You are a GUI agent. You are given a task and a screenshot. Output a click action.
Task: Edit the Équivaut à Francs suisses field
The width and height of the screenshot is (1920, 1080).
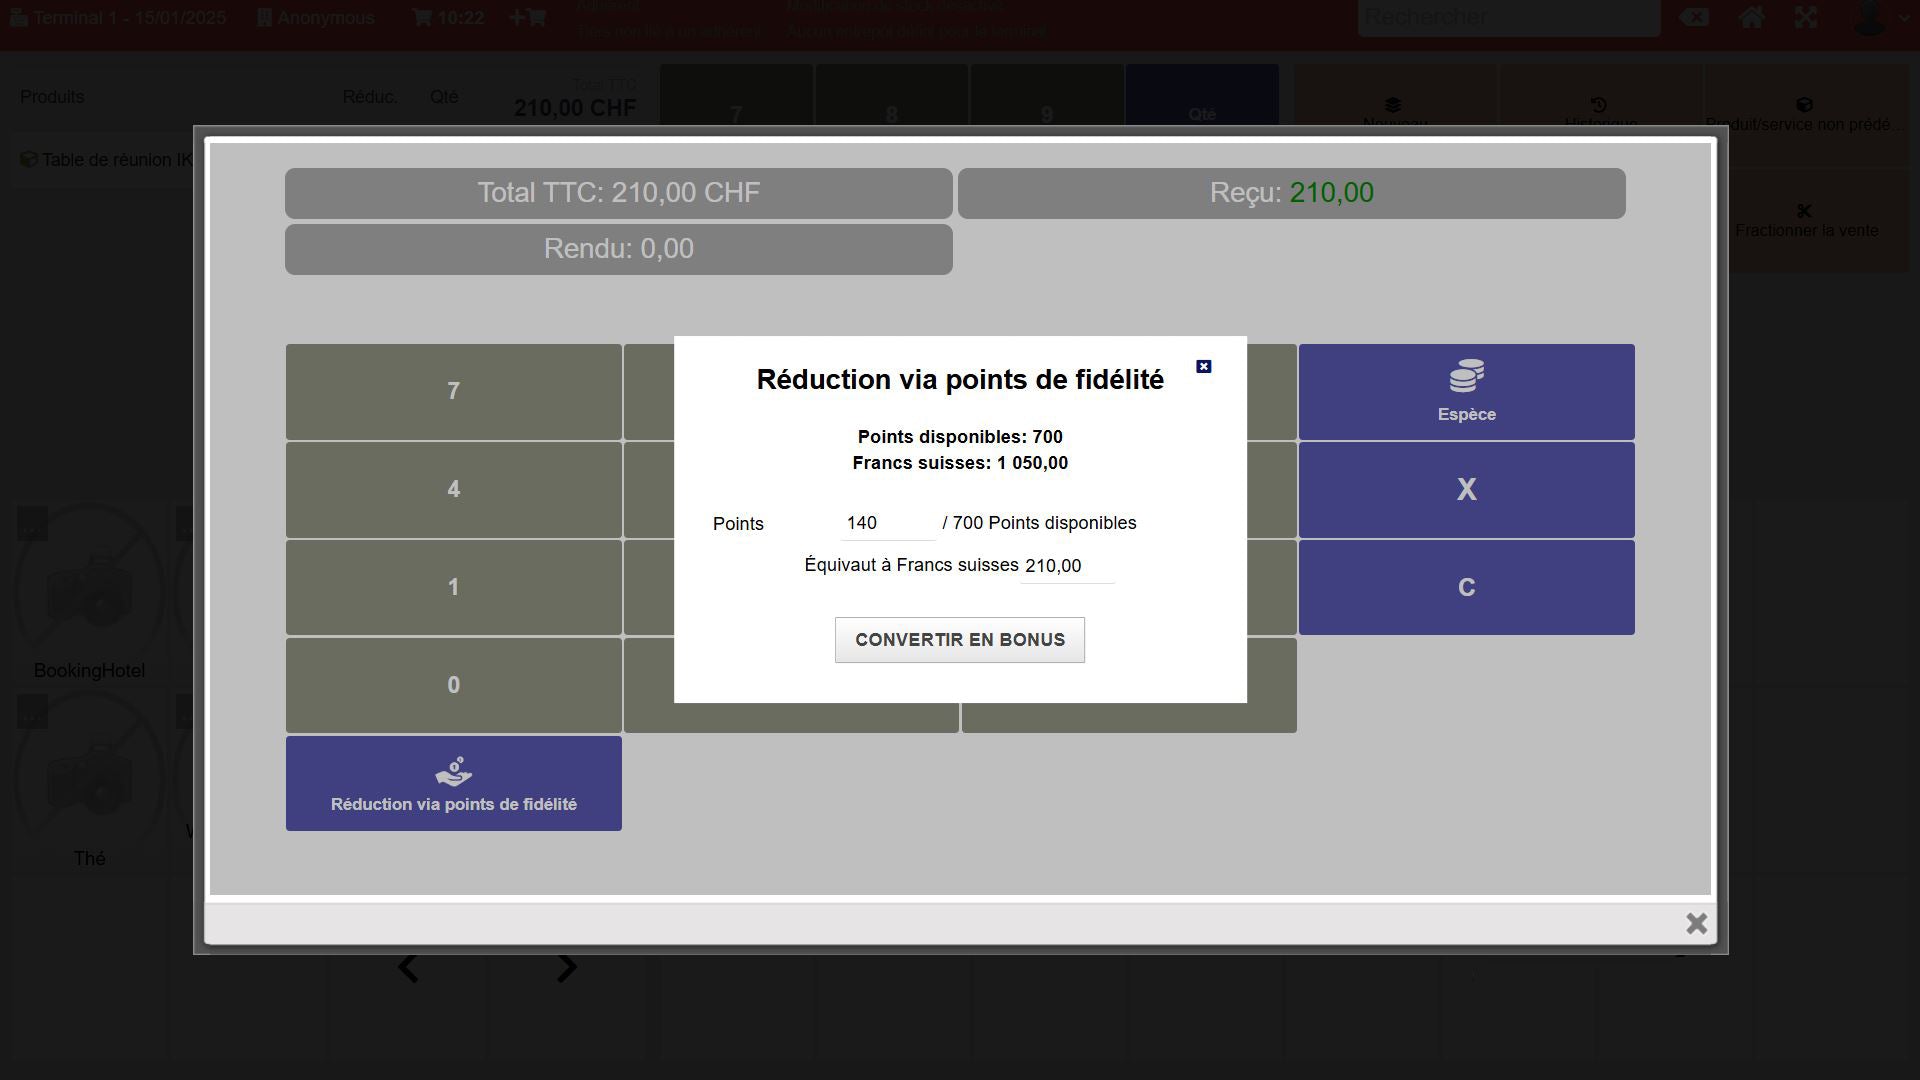point(1066,567)
